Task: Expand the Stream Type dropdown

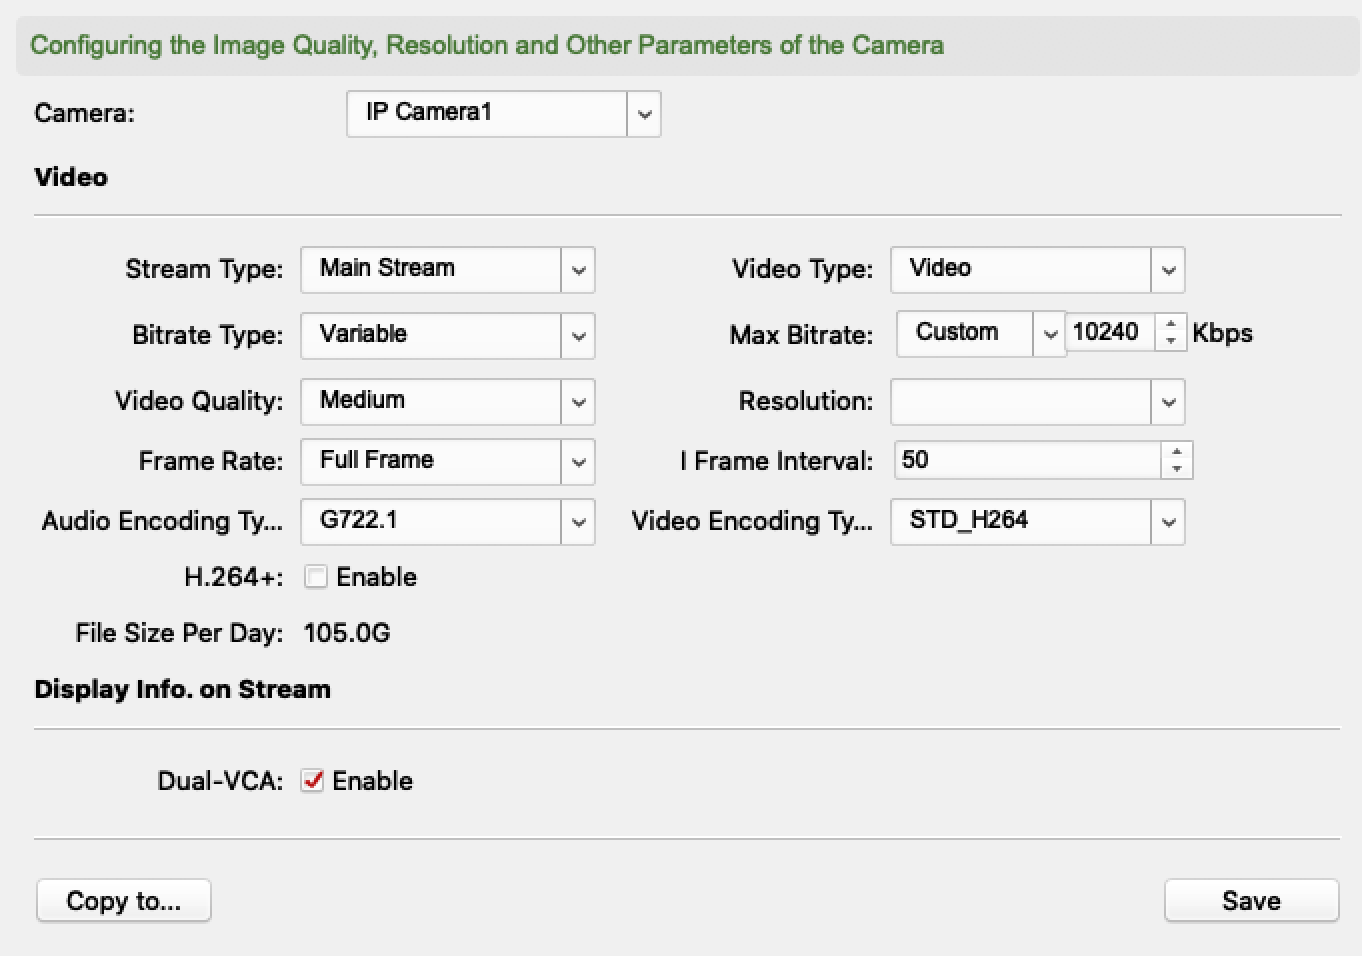Action: click(578, 270)
